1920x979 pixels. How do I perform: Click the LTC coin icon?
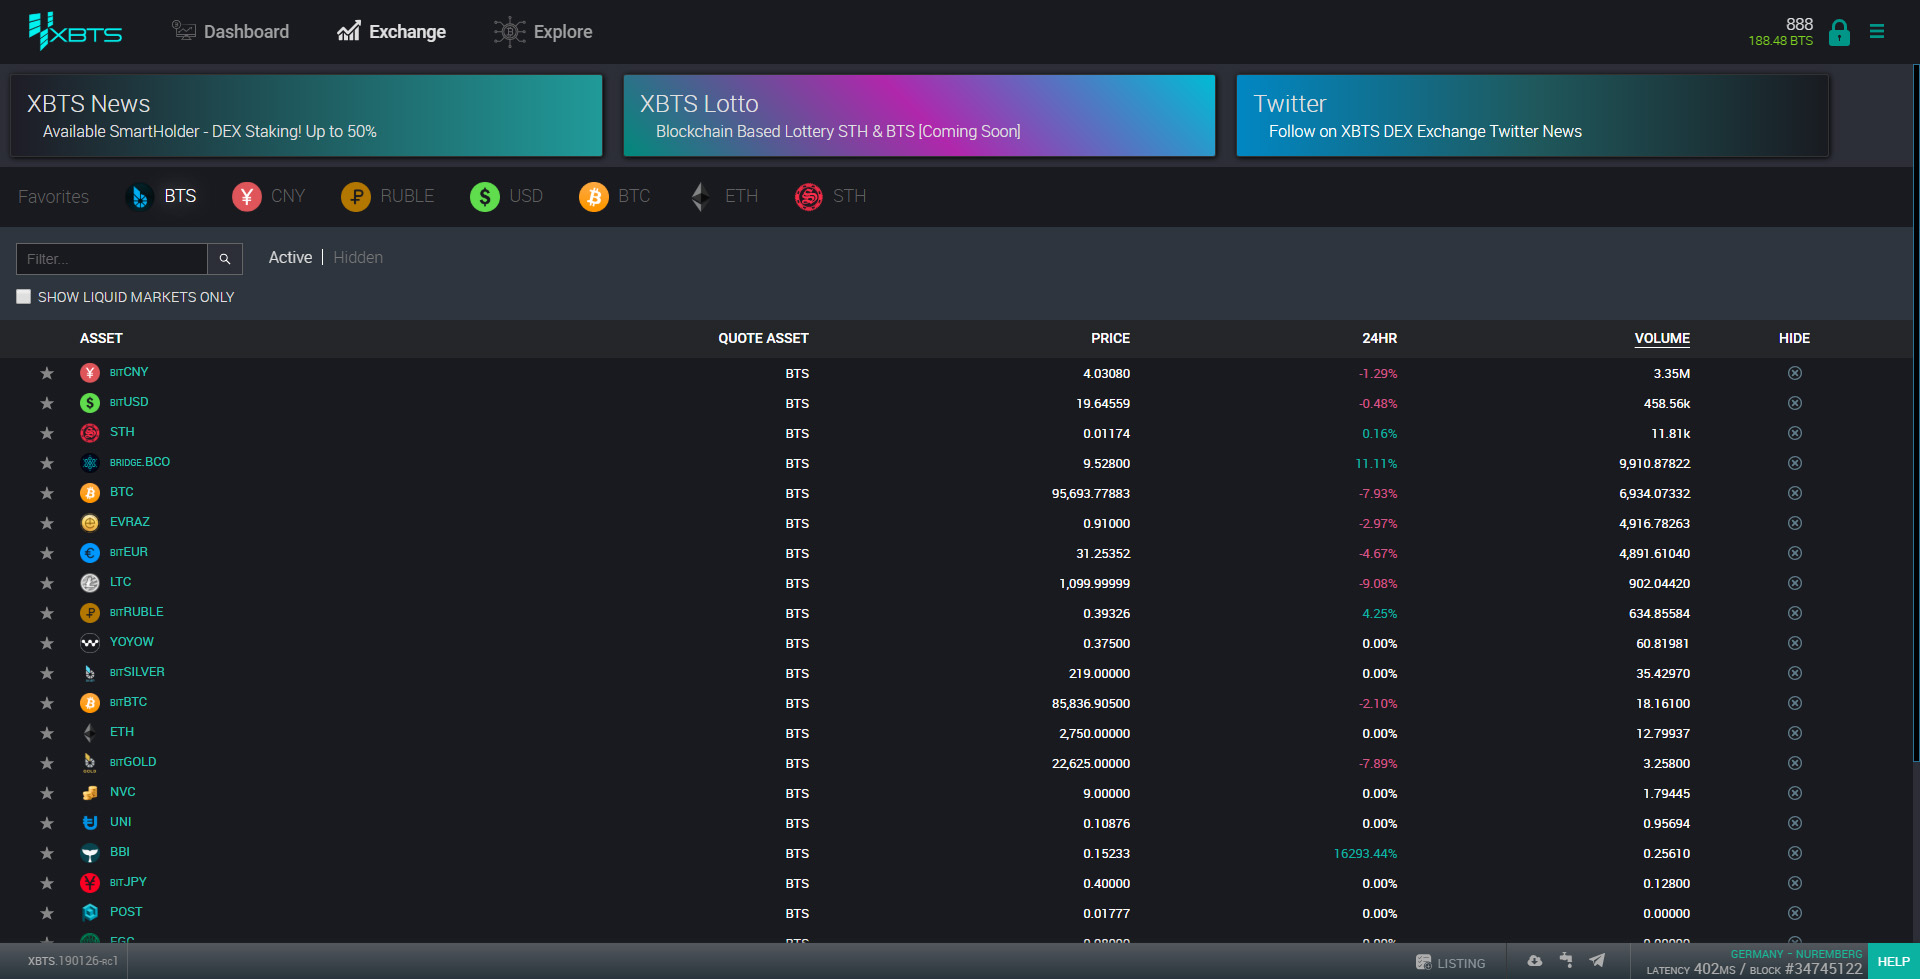click(x=90, y=583)
